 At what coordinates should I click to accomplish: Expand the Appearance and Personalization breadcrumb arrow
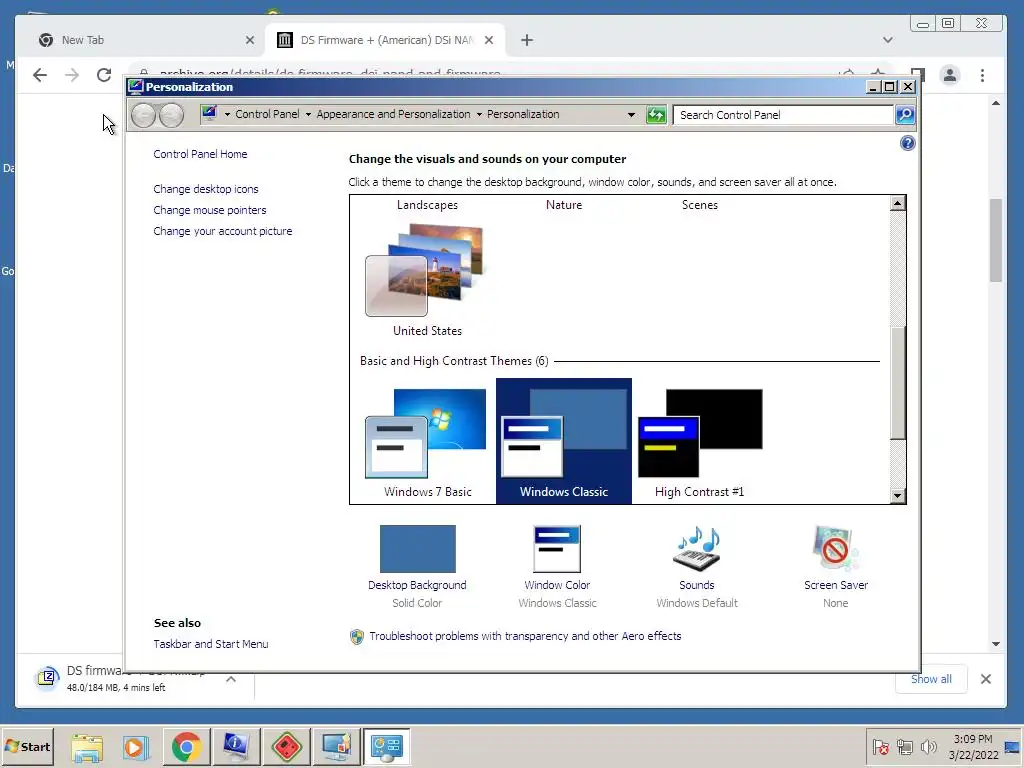tap(479, 114)
